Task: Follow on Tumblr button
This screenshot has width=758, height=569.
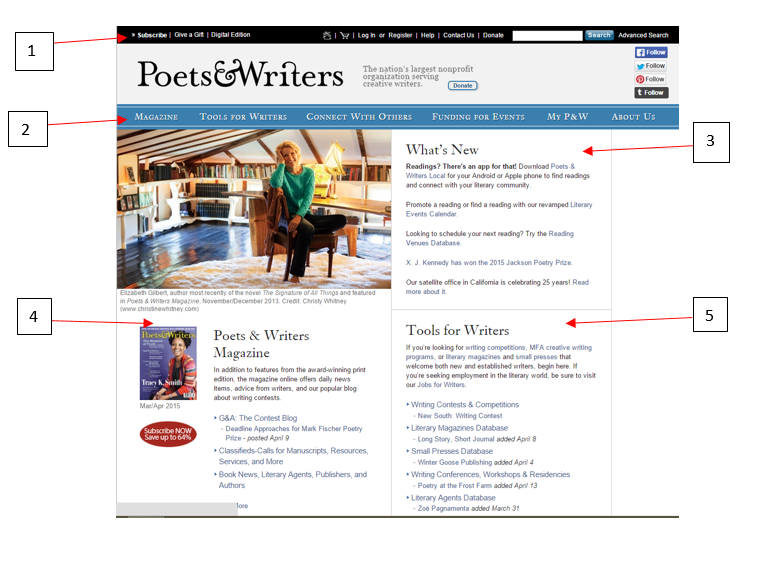Action: point(651,92)
